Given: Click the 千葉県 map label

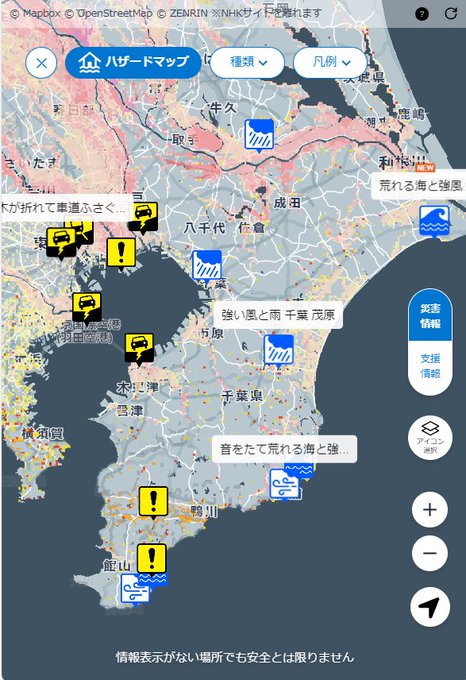Looking at the screenshot, I should click(x=242, y=395).
